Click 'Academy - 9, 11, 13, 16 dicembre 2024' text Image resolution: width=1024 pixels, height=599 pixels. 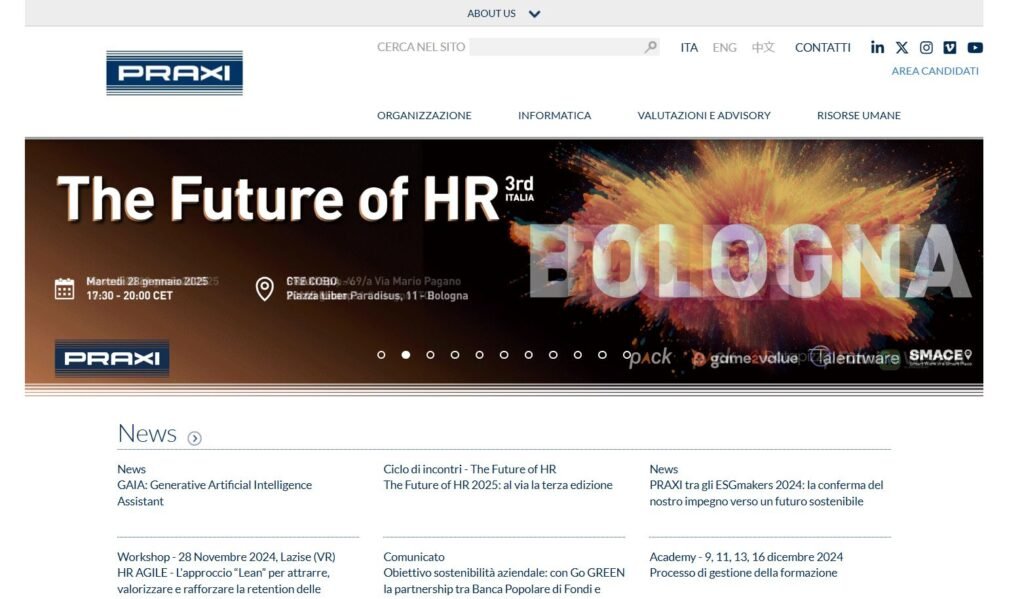click(x=746, y=557)
